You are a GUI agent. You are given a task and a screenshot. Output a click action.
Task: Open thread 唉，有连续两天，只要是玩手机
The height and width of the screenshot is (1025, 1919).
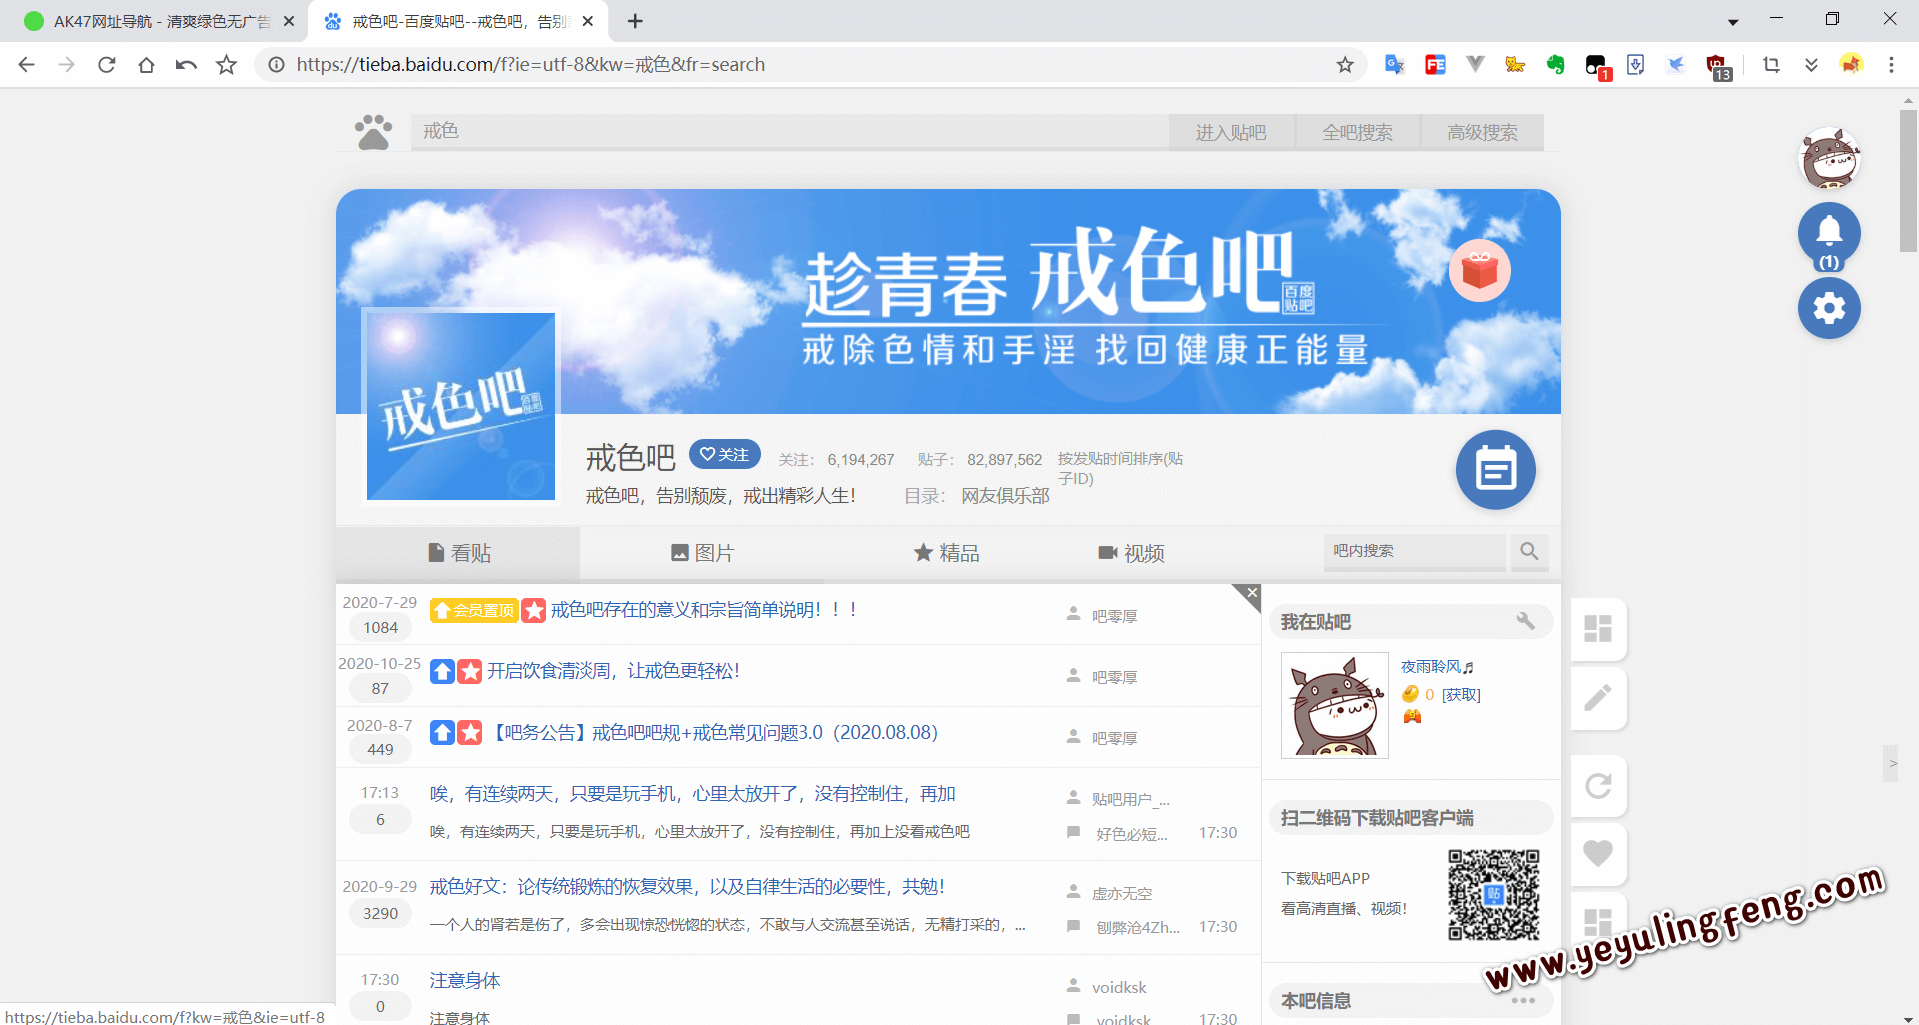pyautogui.click(x=693, y=794)
